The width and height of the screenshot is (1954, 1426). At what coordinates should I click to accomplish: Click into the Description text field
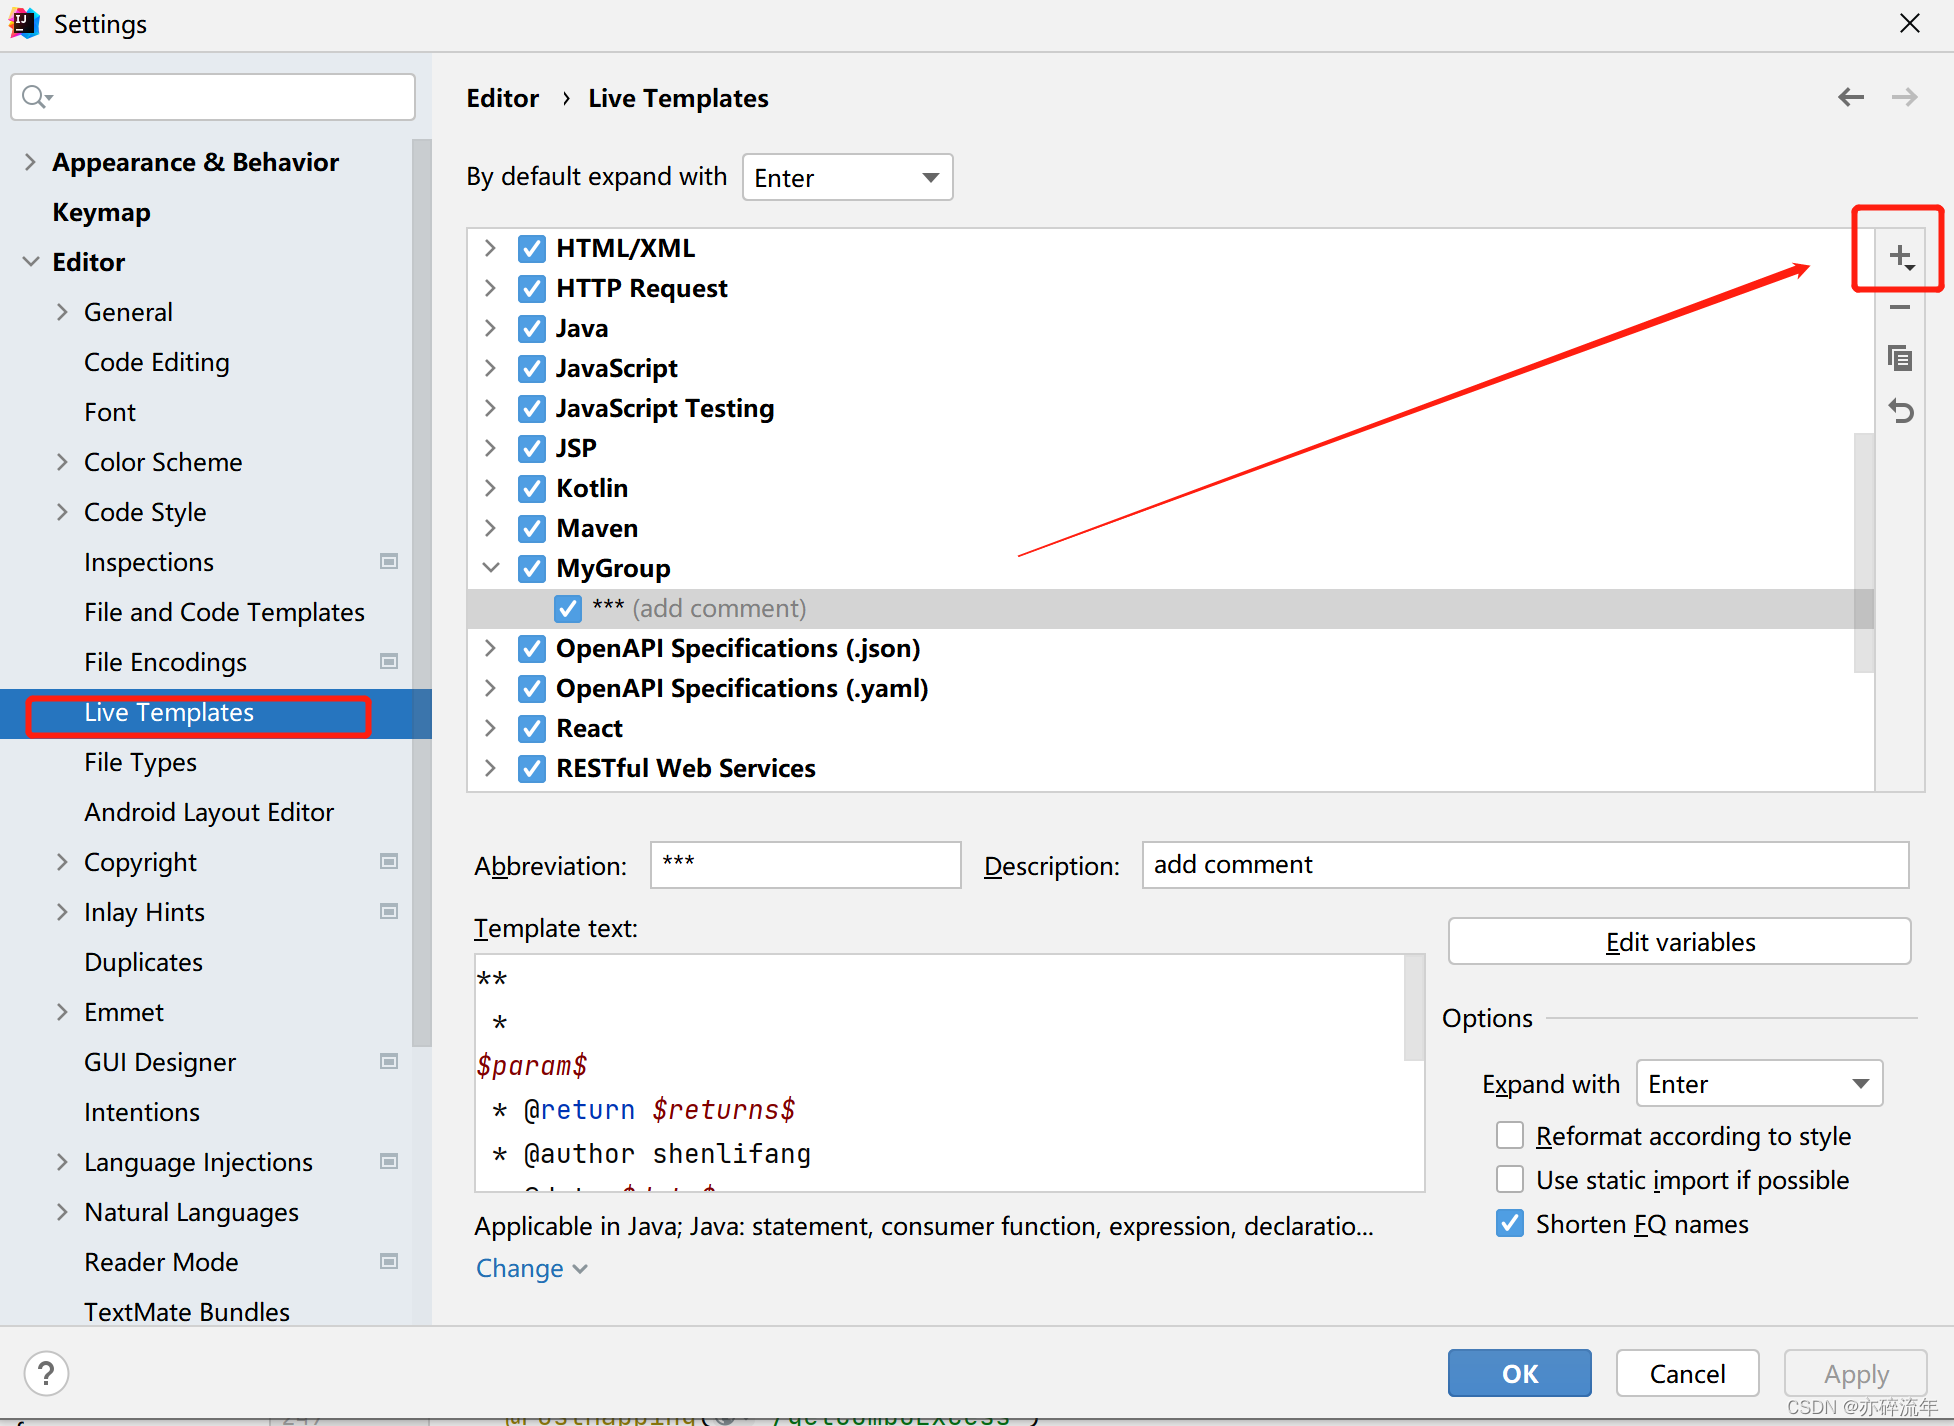point(1524,865)
